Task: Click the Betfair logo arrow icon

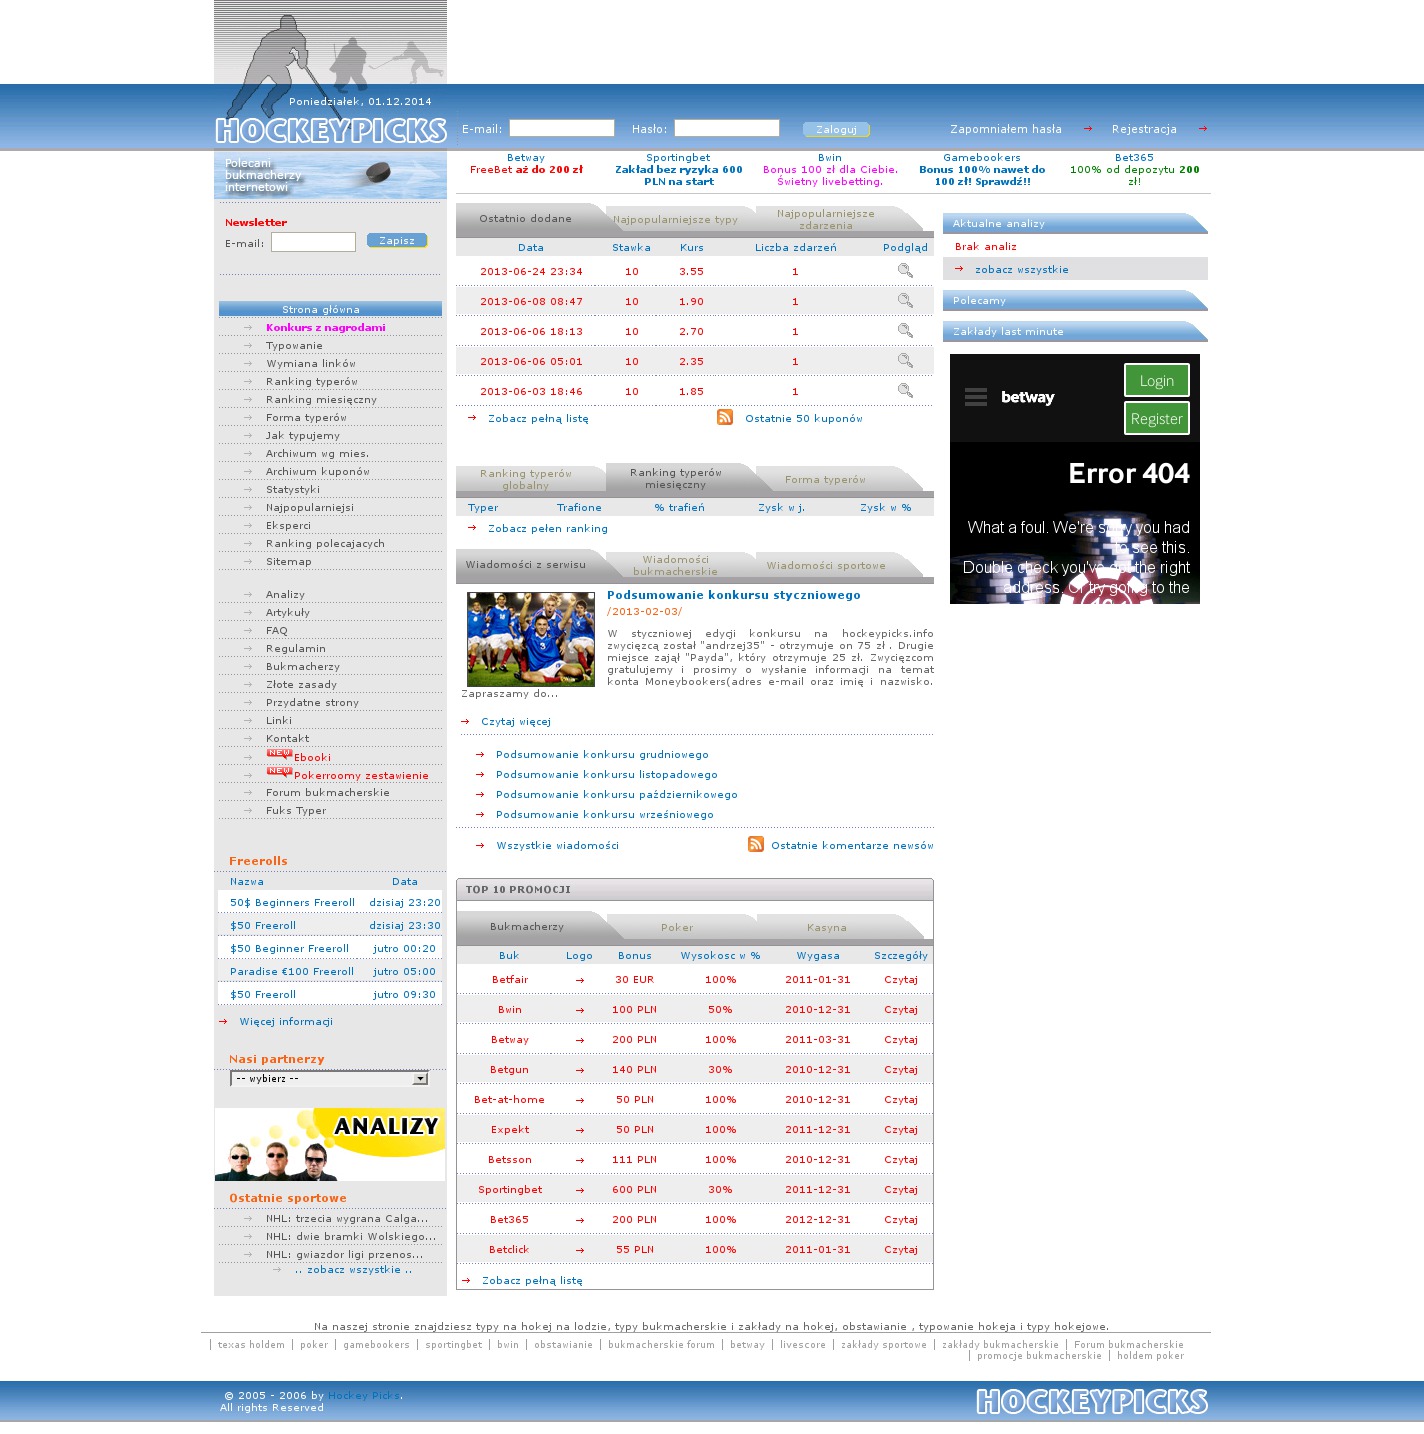Action: (x=580, y=980)
